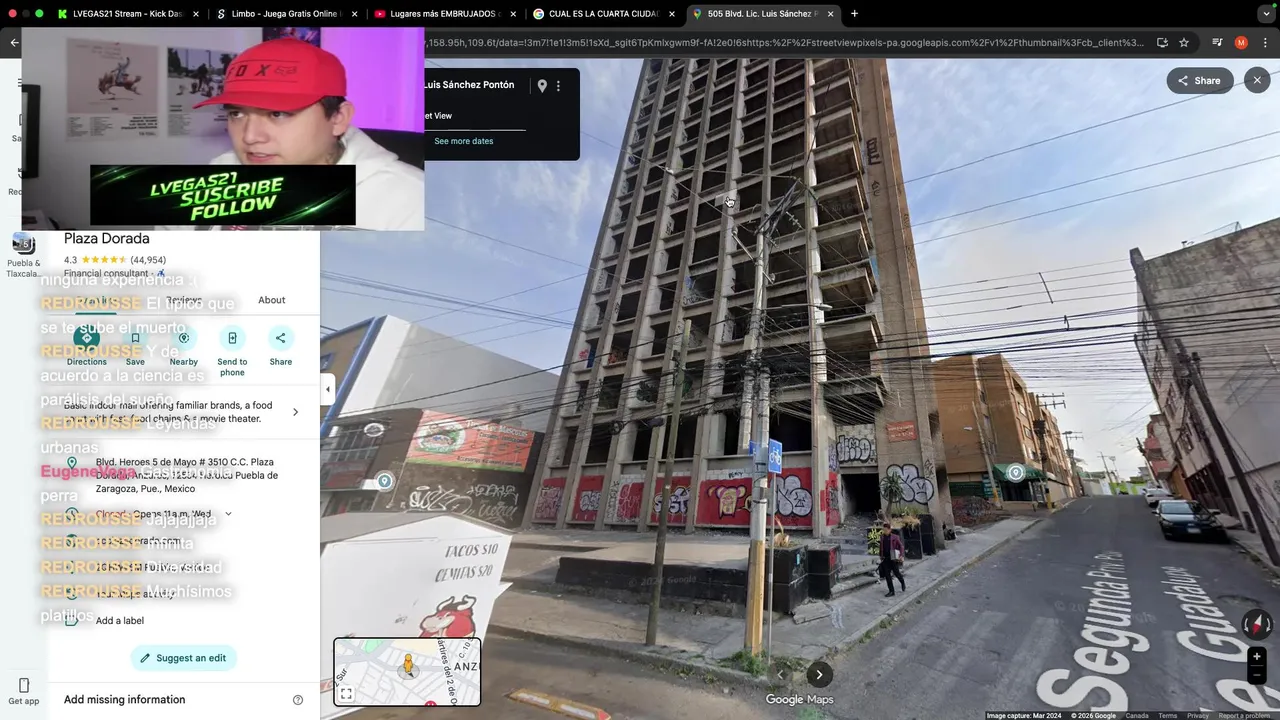Close the 505 Blvd. Lic. Luis Sánchez tab
This screenshot has height=720, width=1280.
(830, 14)
